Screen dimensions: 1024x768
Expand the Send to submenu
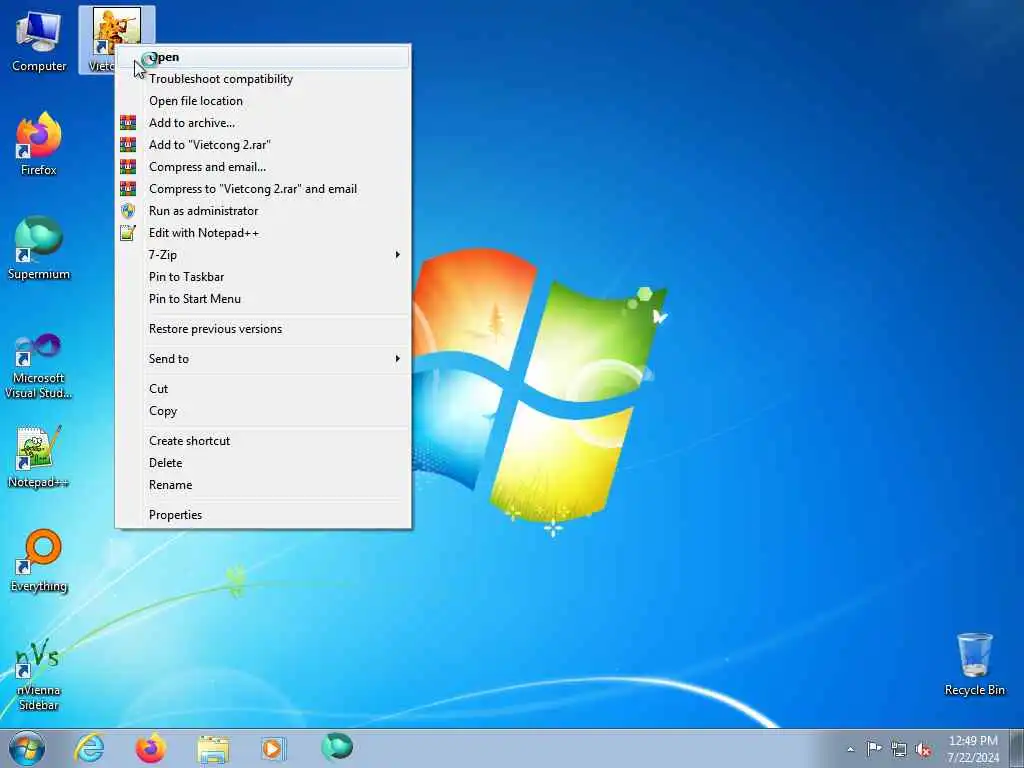click(x=264, y=359)
